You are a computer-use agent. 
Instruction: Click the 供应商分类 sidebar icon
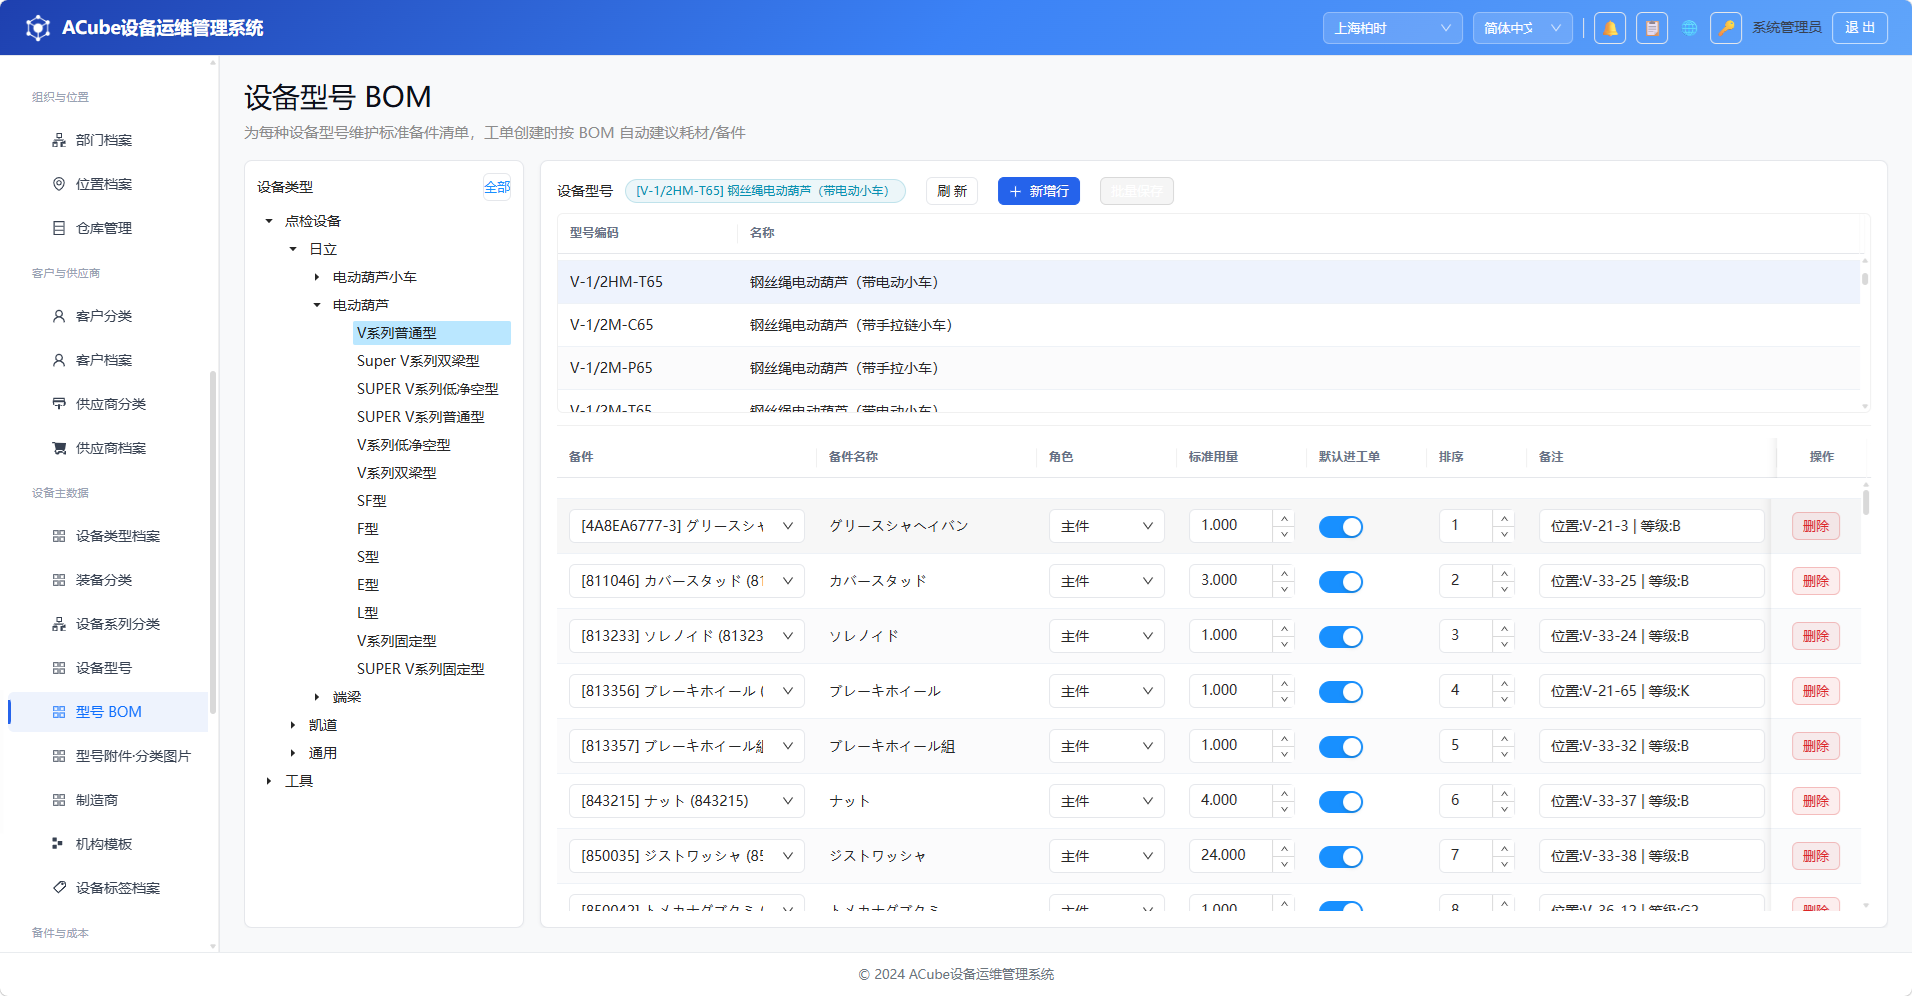point(59,404)
